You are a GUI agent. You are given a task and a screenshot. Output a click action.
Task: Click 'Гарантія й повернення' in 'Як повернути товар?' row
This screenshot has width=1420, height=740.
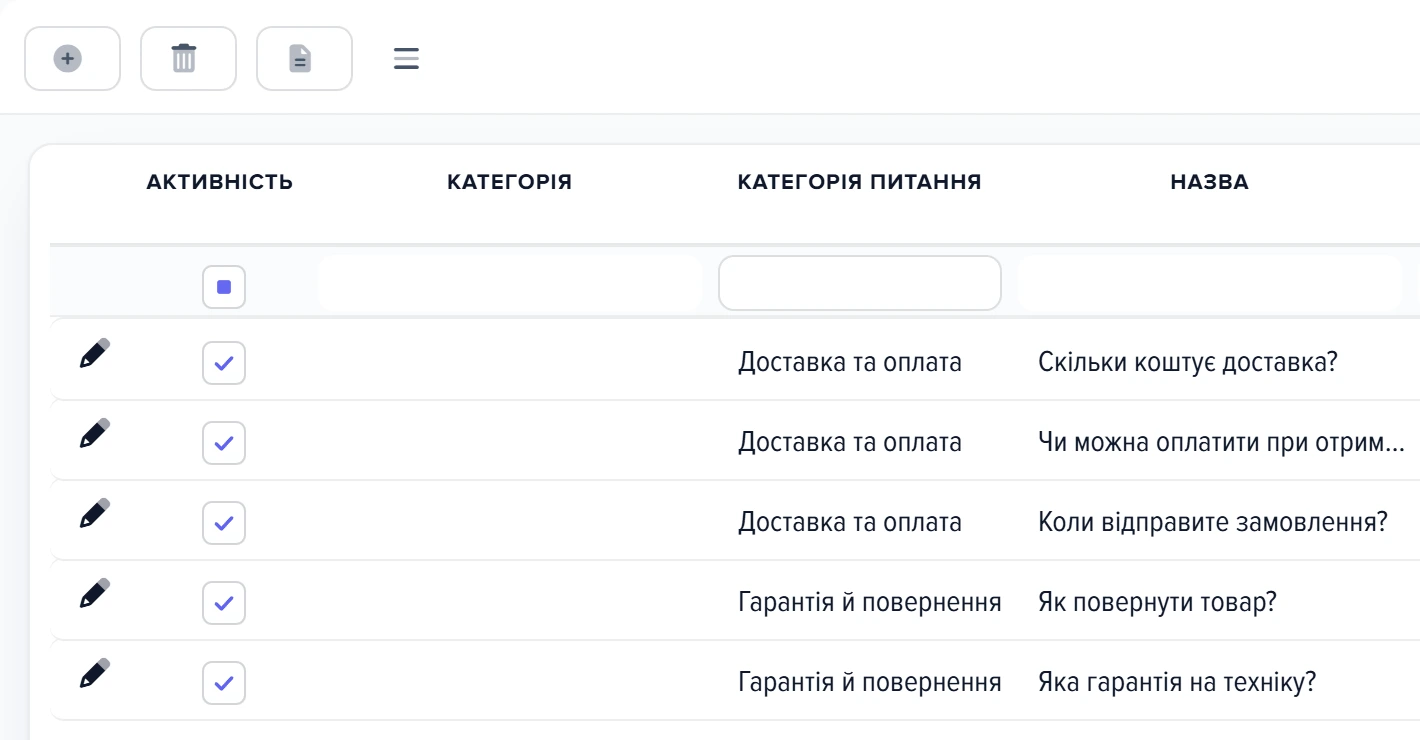coord(870,602)
